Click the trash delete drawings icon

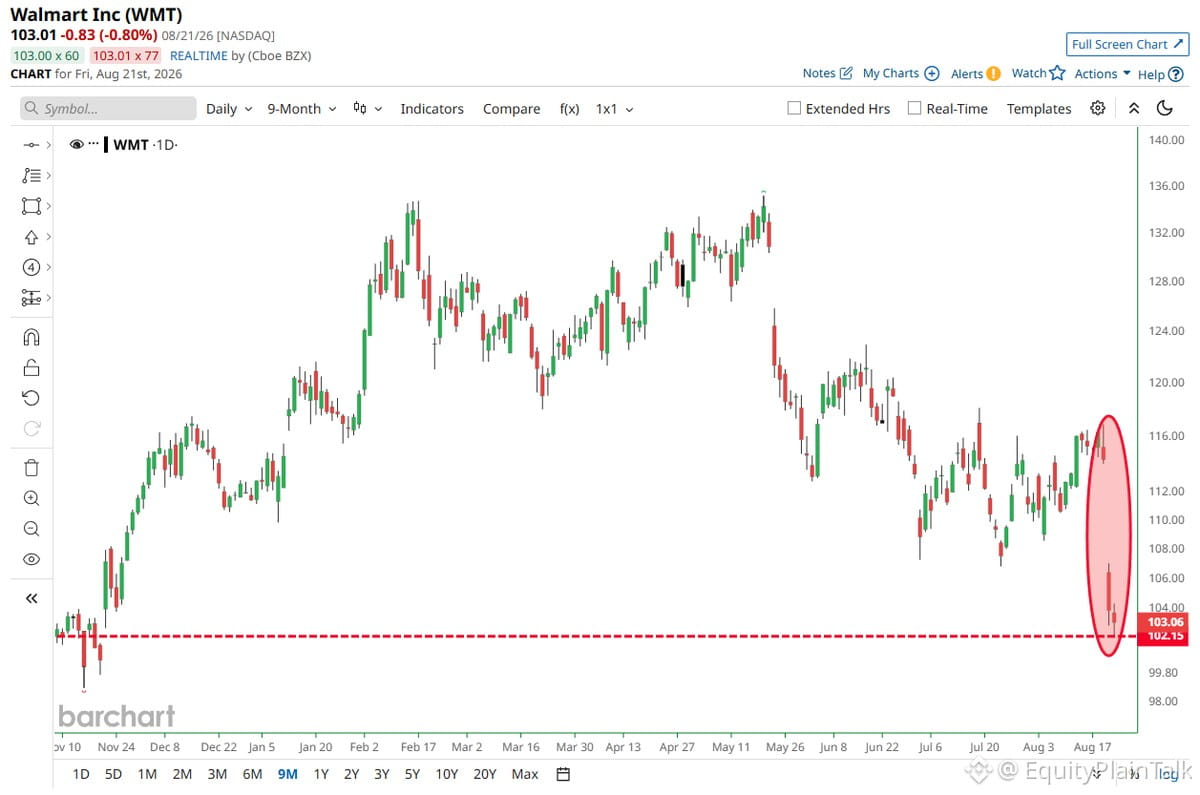point(31,467)
